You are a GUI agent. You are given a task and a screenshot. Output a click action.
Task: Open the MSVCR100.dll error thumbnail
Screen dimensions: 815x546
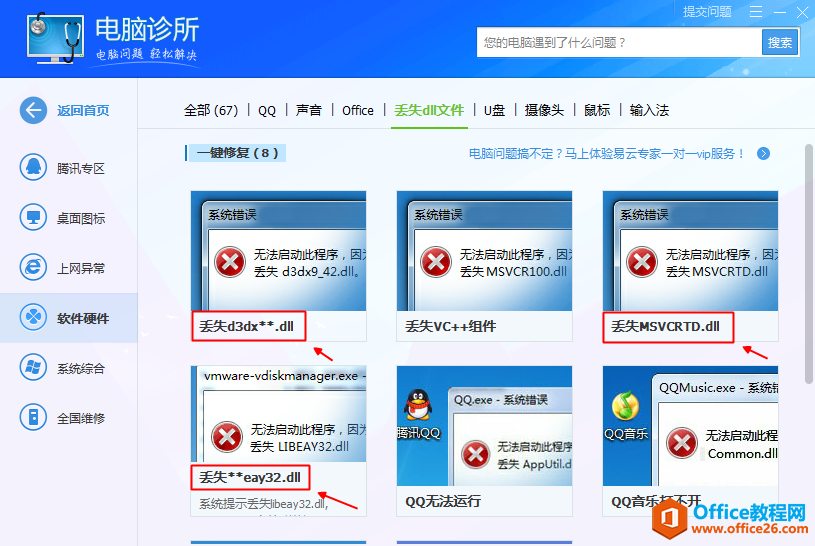484,251
